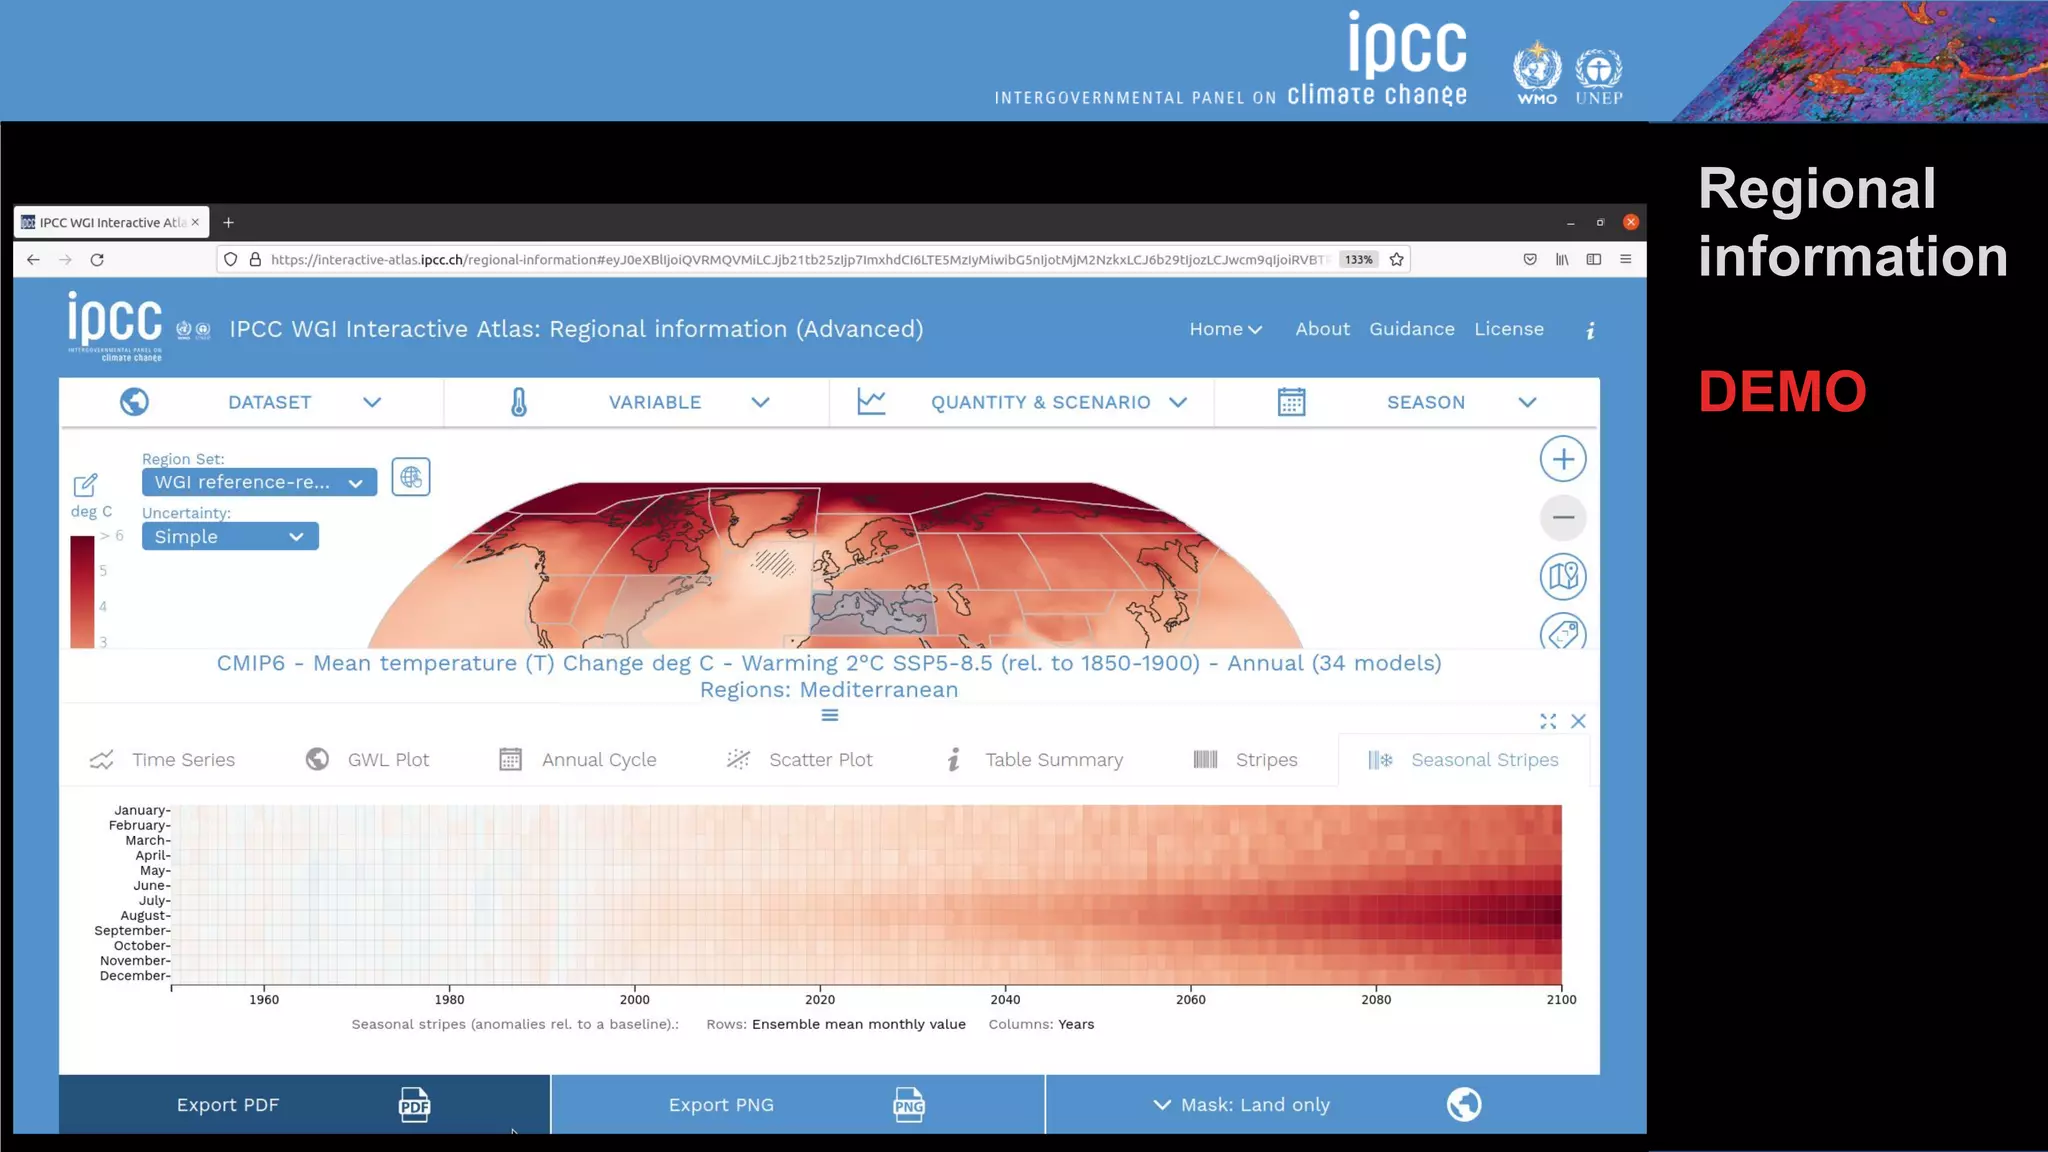Click the browser back arrow
The width and height of the screenshot is (2048, 1152).
(x=33, y=260)
